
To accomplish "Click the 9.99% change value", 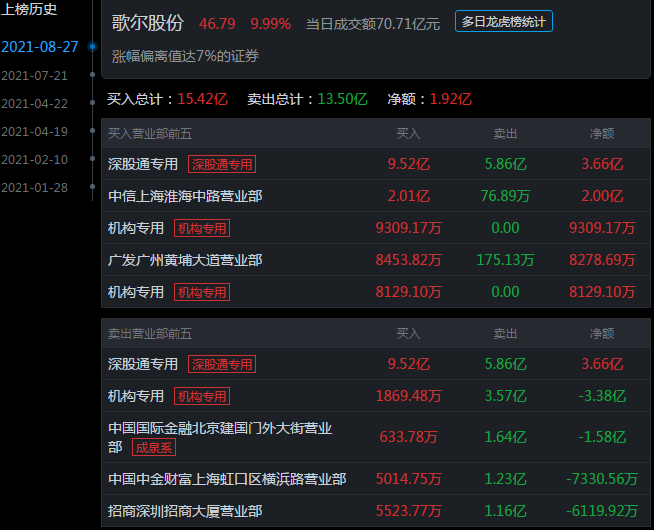I will click(270, 24).
